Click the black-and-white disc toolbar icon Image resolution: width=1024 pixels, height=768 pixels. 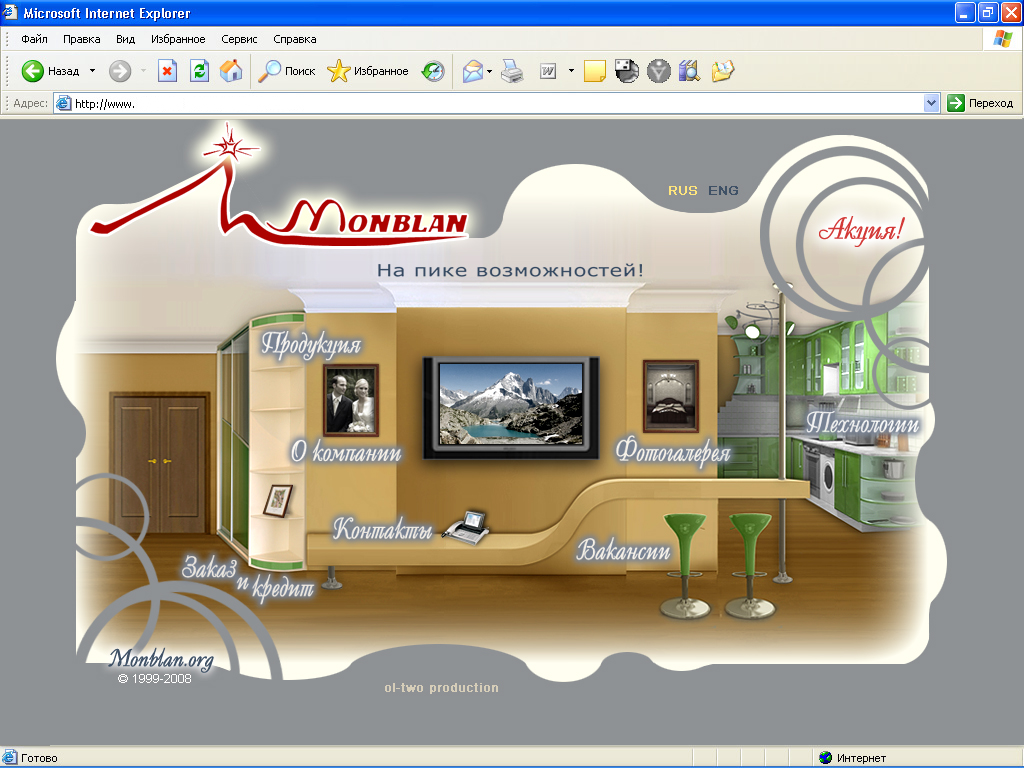point(626,71)
